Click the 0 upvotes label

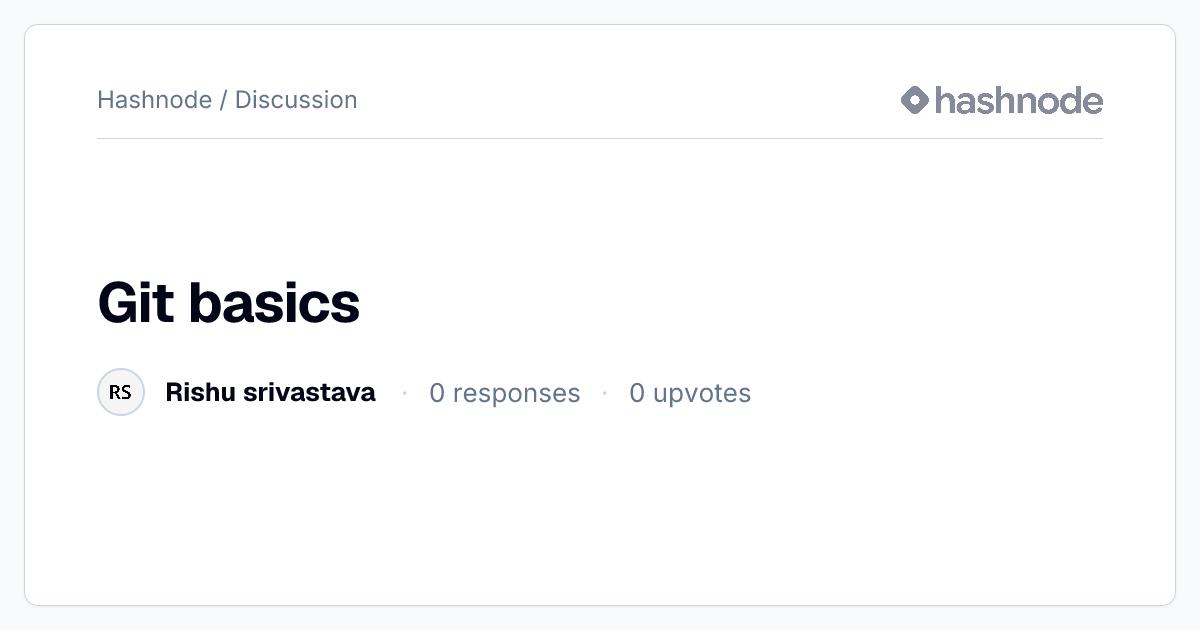point(690,393)
